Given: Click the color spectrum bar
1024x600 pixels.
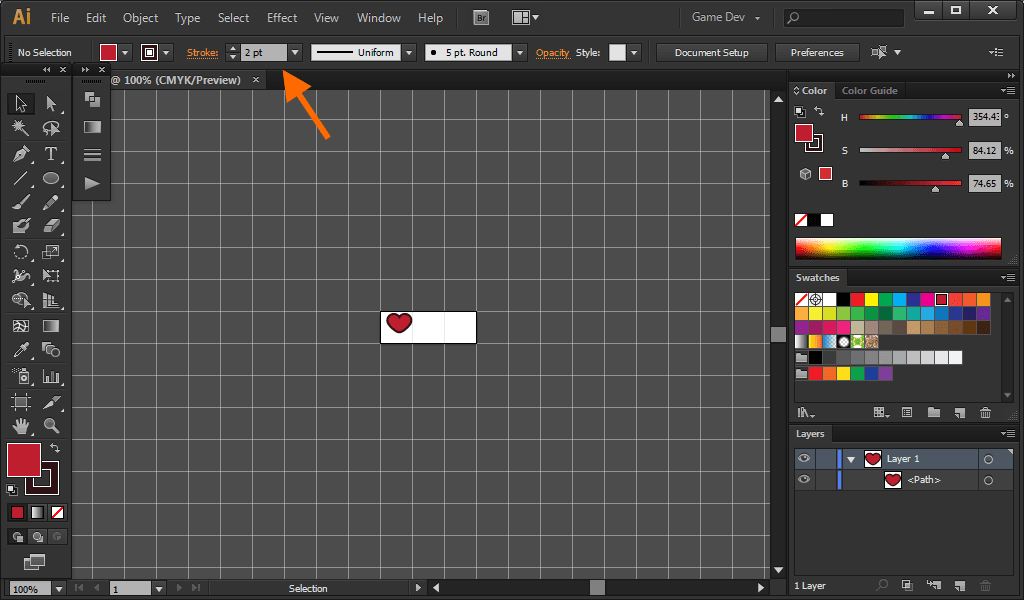Looking at the screenshot, I should (x=898, y=248).
